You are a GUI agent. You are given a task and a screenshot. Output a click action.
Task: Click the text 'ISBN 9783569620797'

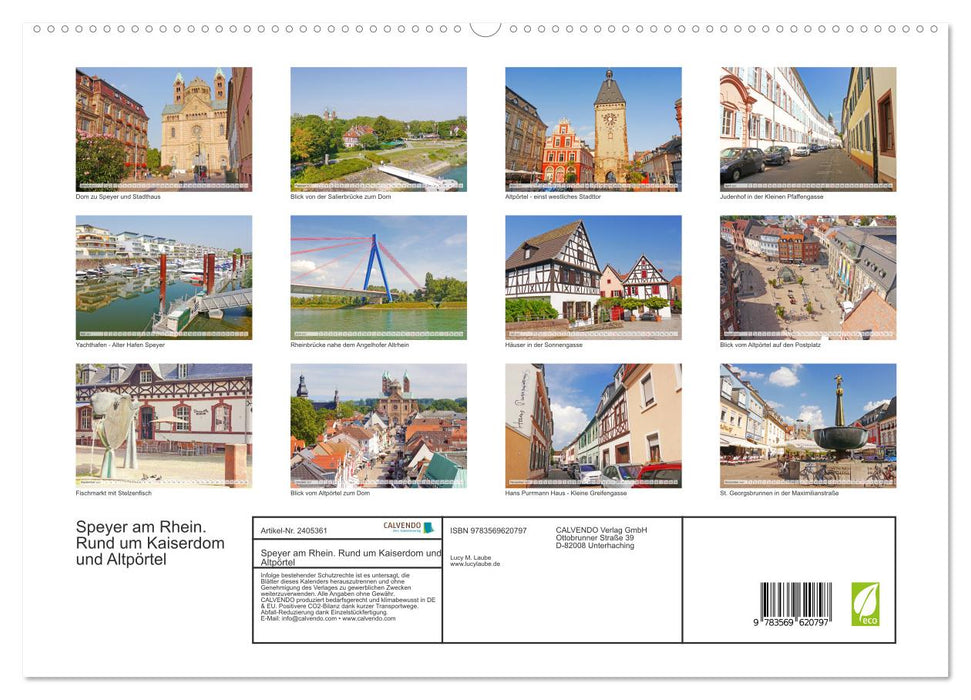pos(489,531)
